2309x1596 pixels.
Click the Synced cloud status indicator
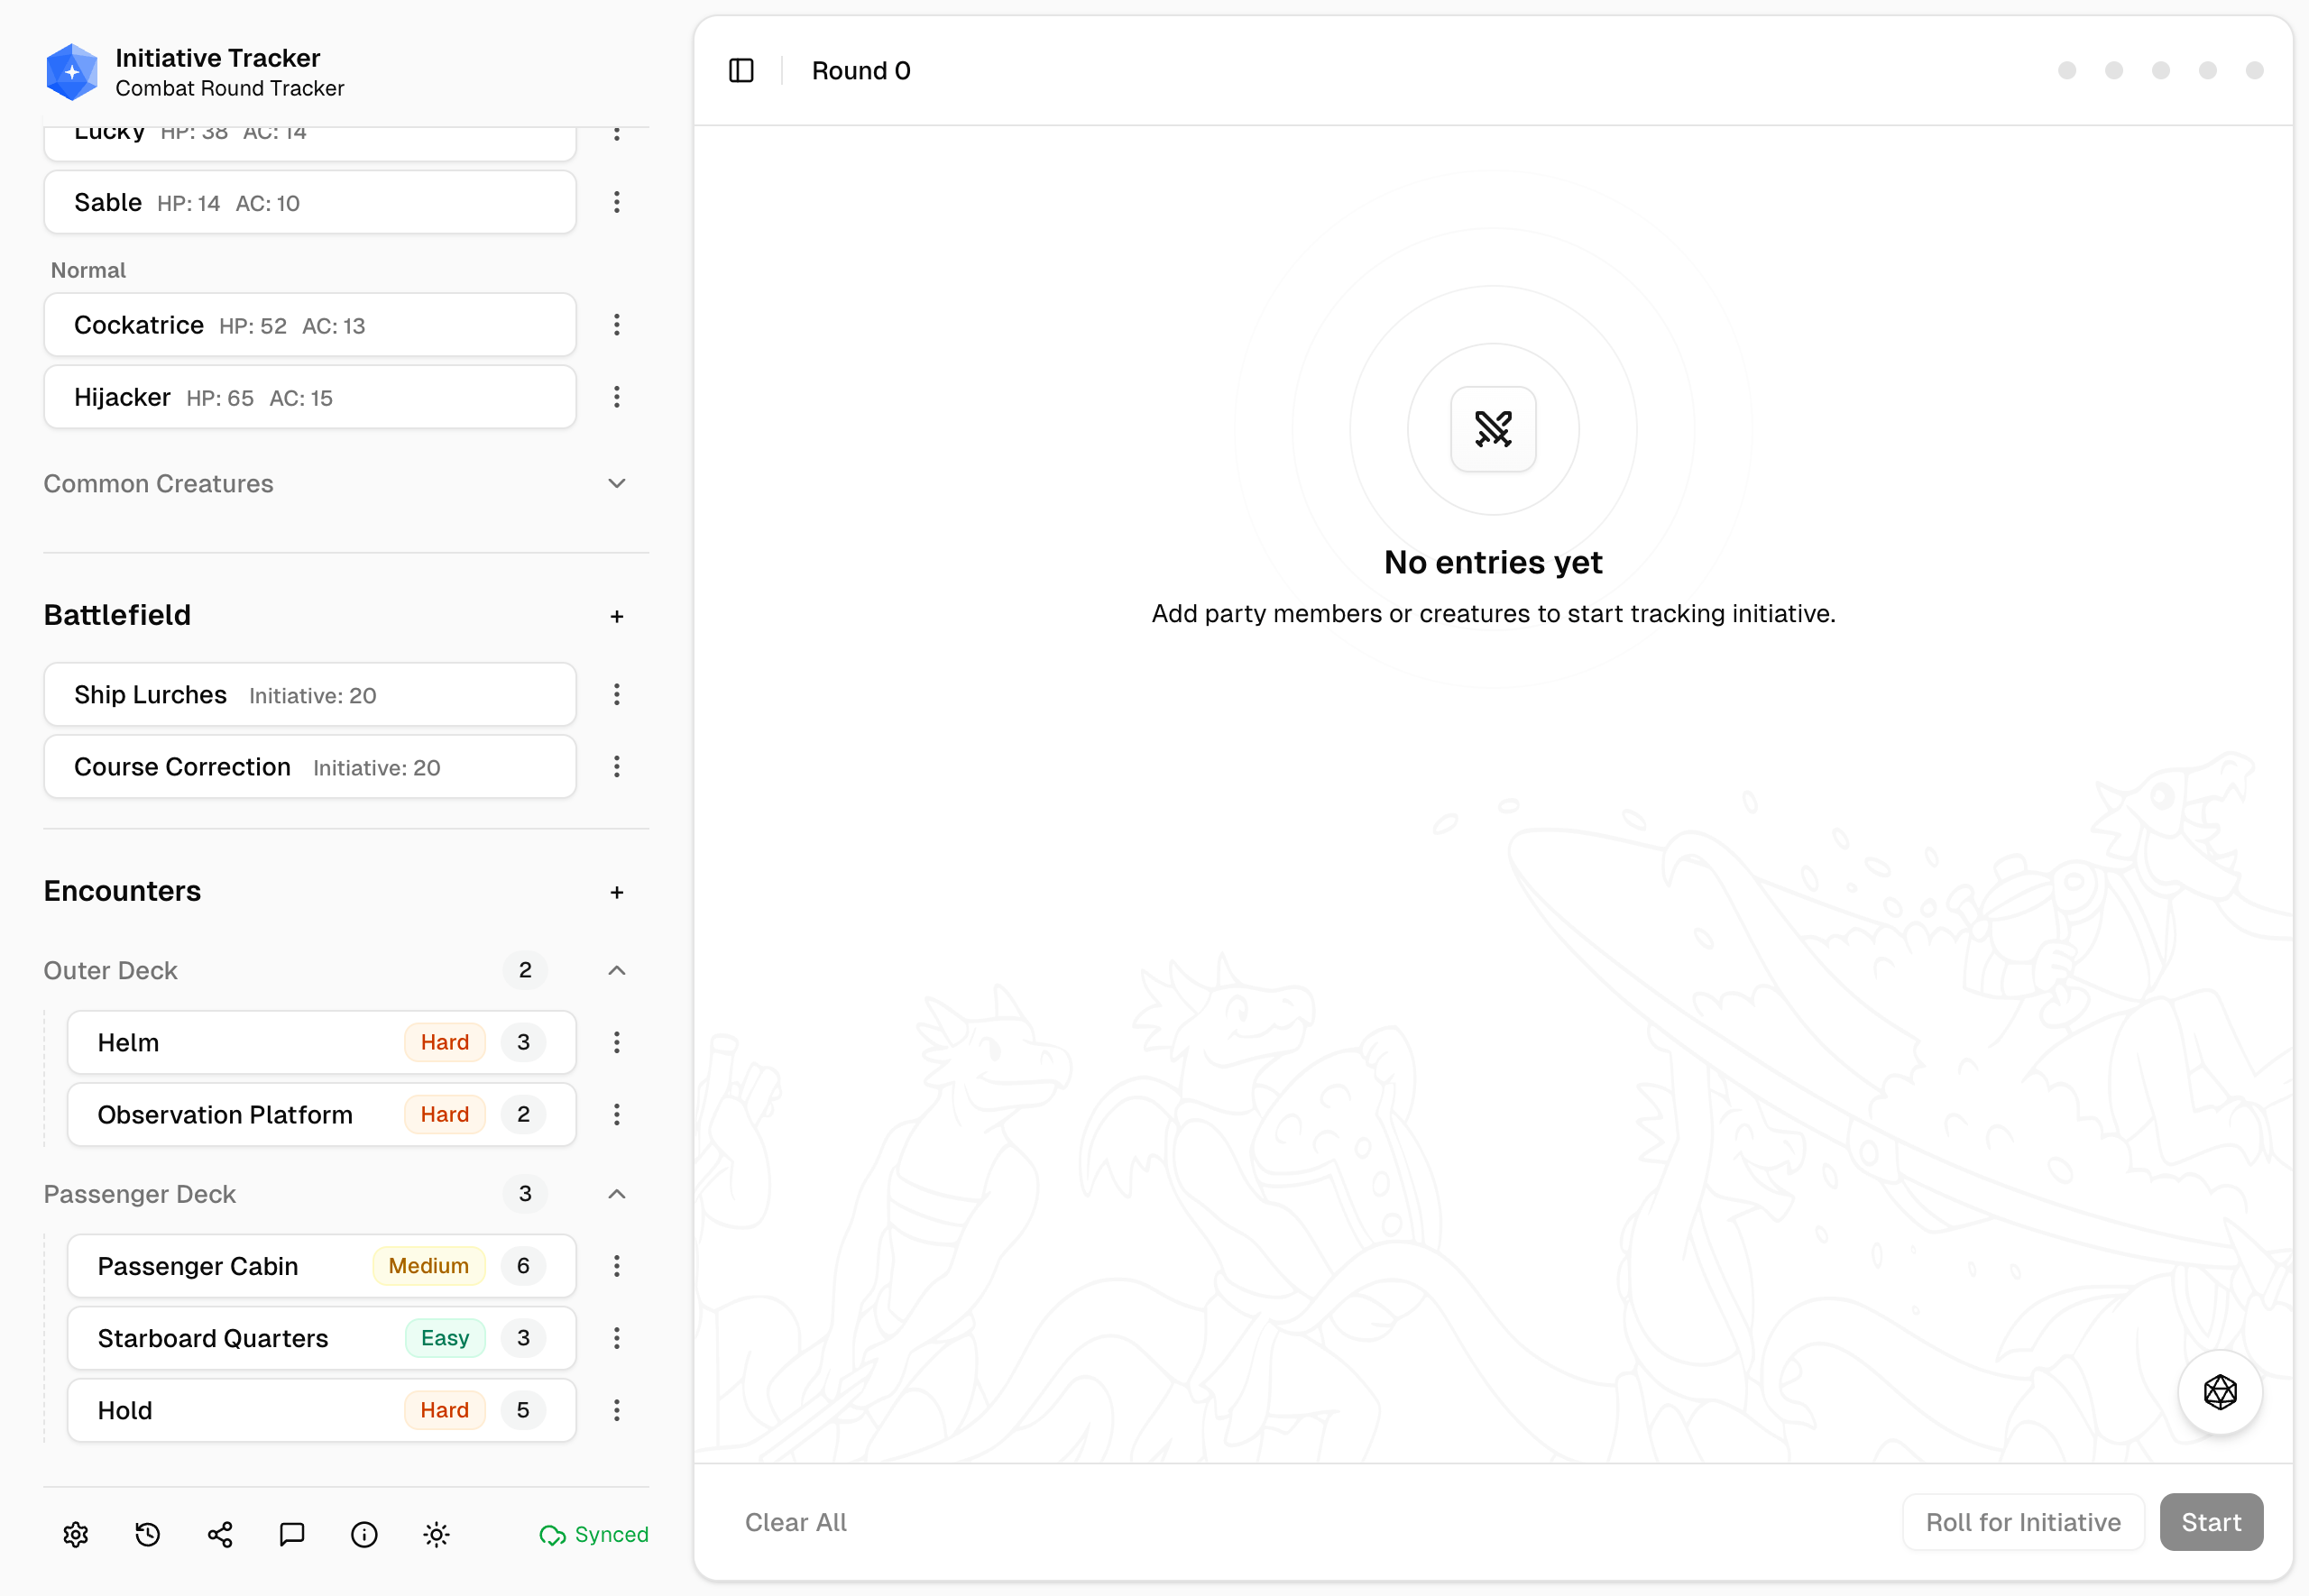[593, 1534]
